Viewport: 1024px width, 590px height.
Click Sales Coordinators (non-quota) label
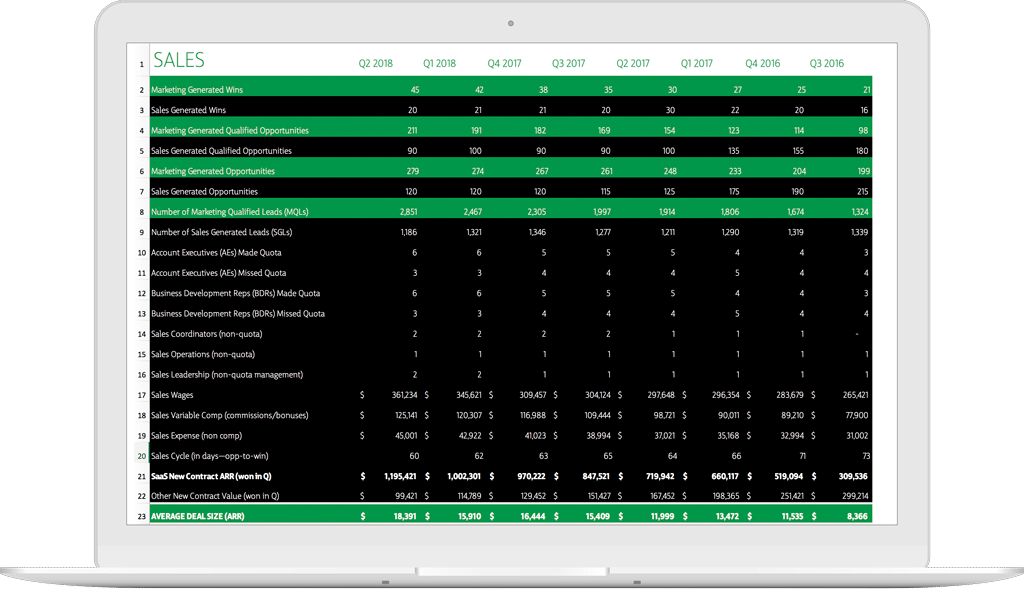206,333
